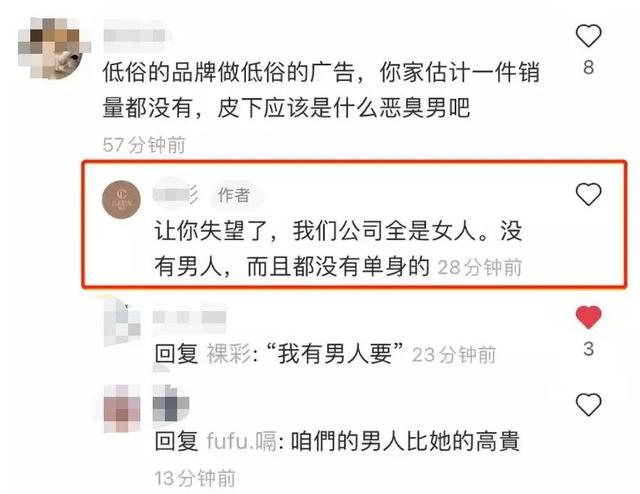
Task: Open the mentioned user fufu.嗝 profile
Action: (242, 441)
